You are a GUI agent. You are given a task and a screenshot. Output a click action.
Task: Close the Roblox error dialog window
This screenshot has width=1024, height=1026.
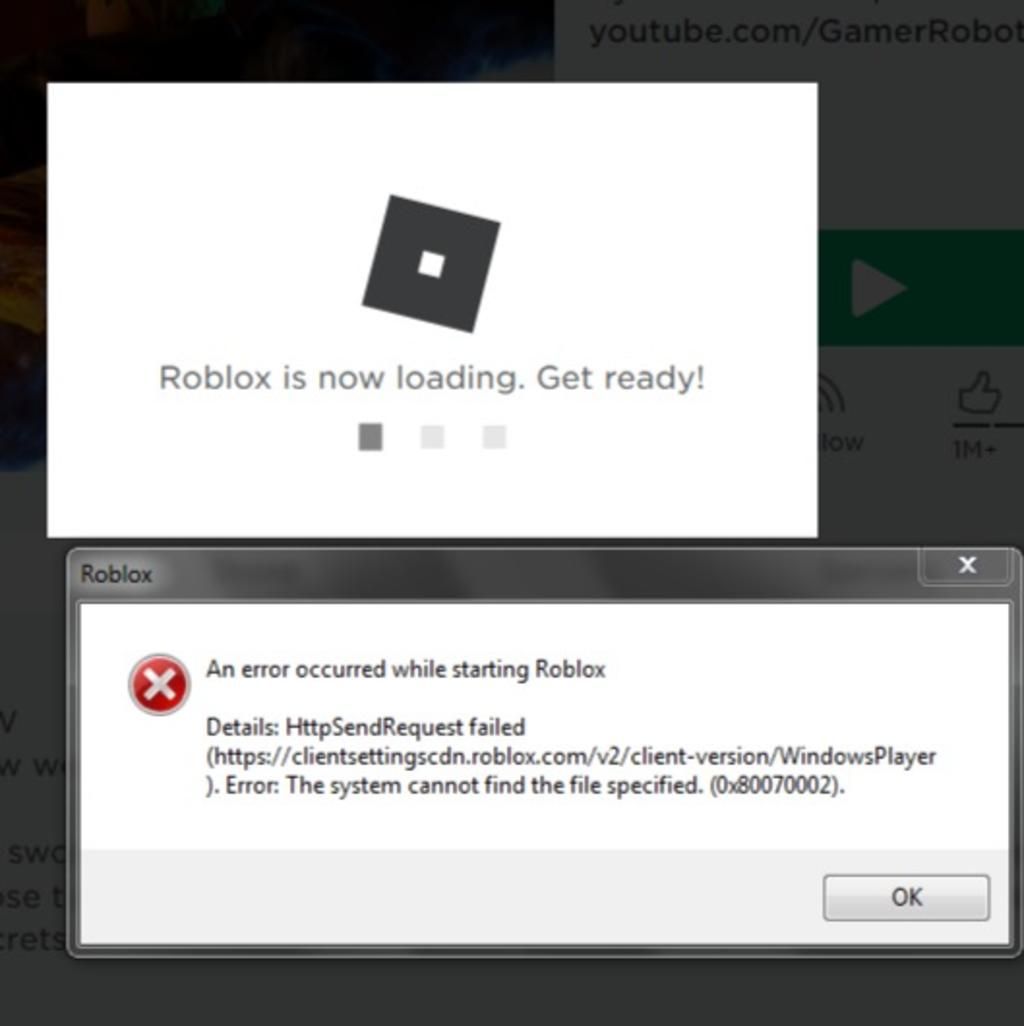tap(966, 566)
